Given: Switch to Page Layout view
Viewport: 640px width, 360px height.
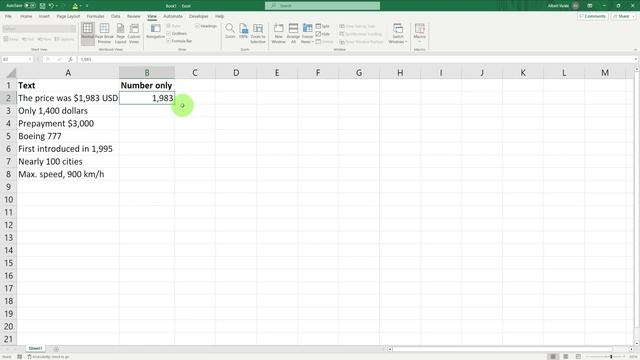Looking at the screenshot, I should (x=120, y=33).
